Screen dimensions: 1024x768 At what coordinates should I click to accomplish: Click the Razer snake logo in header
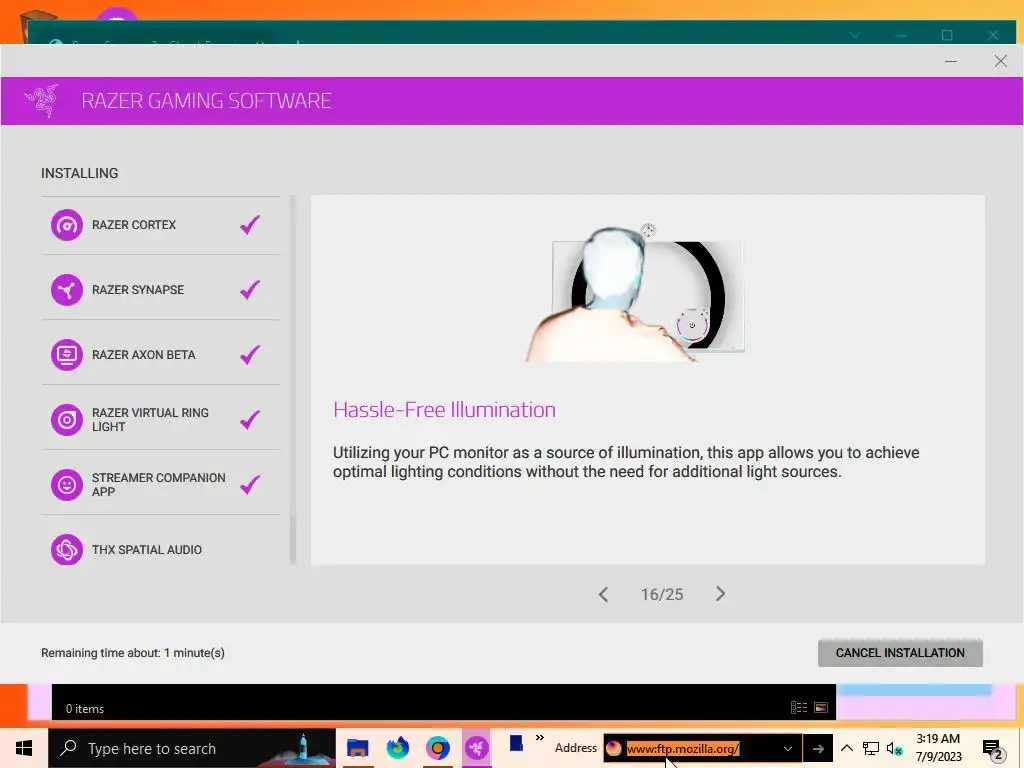42,101
